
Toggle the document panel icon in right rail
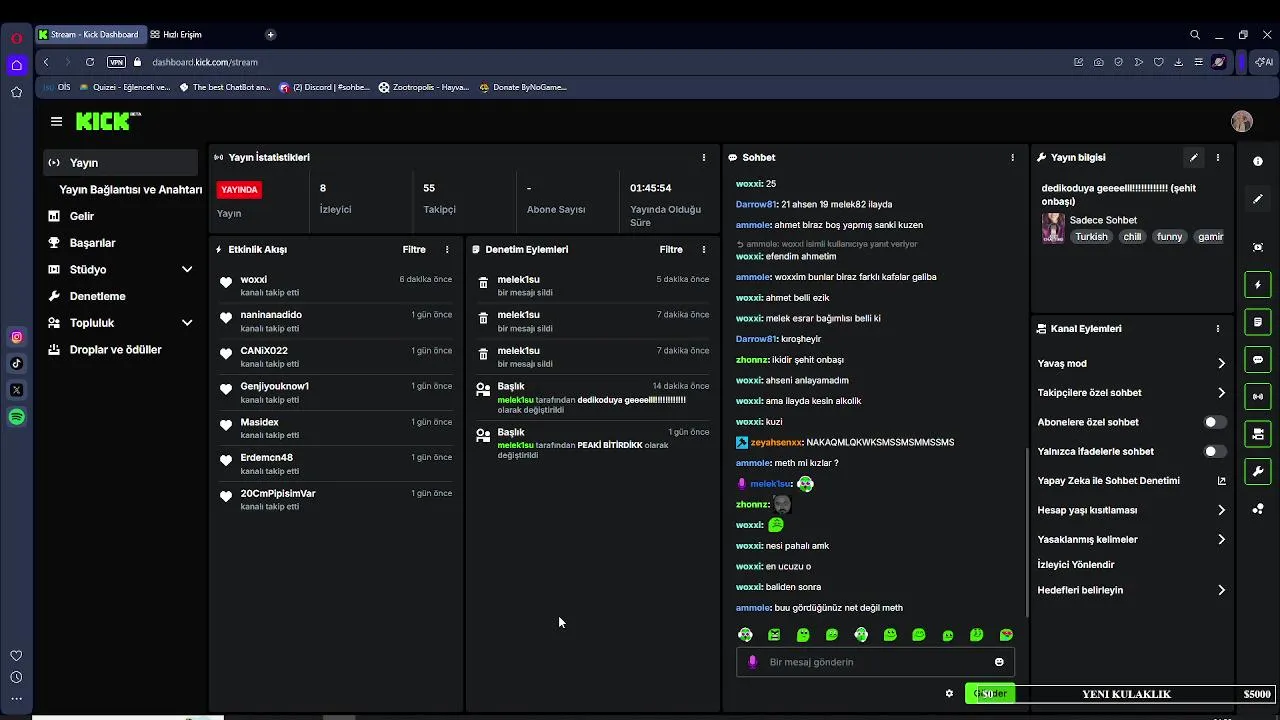1258,322
